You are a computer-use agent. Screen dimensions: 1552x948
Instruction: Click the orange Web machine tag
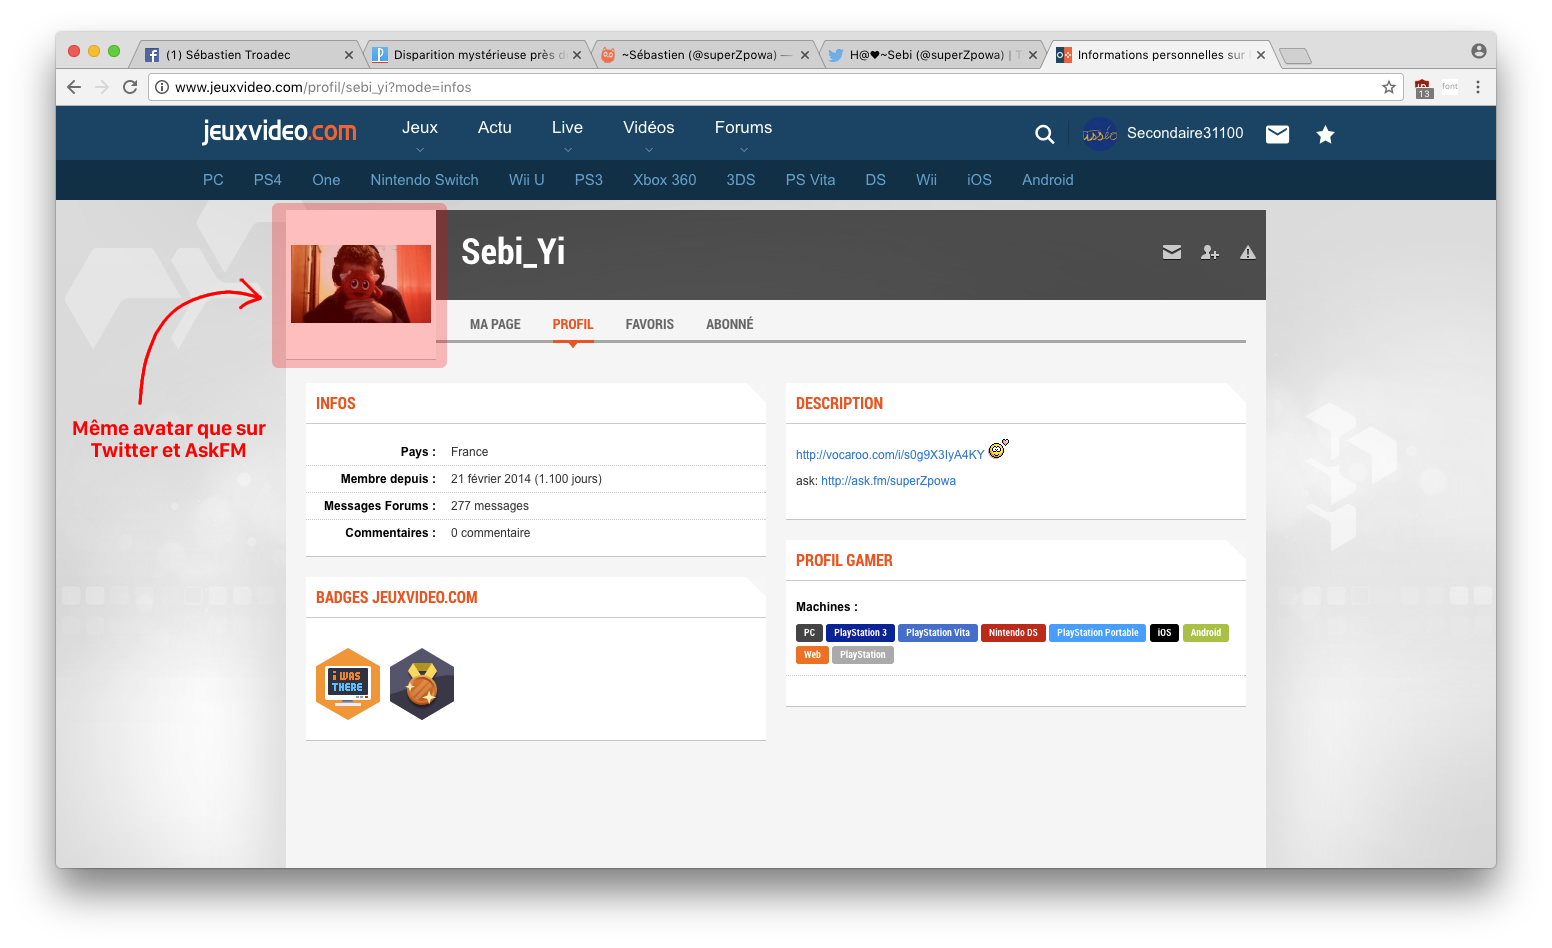click(x=812, y=655)
